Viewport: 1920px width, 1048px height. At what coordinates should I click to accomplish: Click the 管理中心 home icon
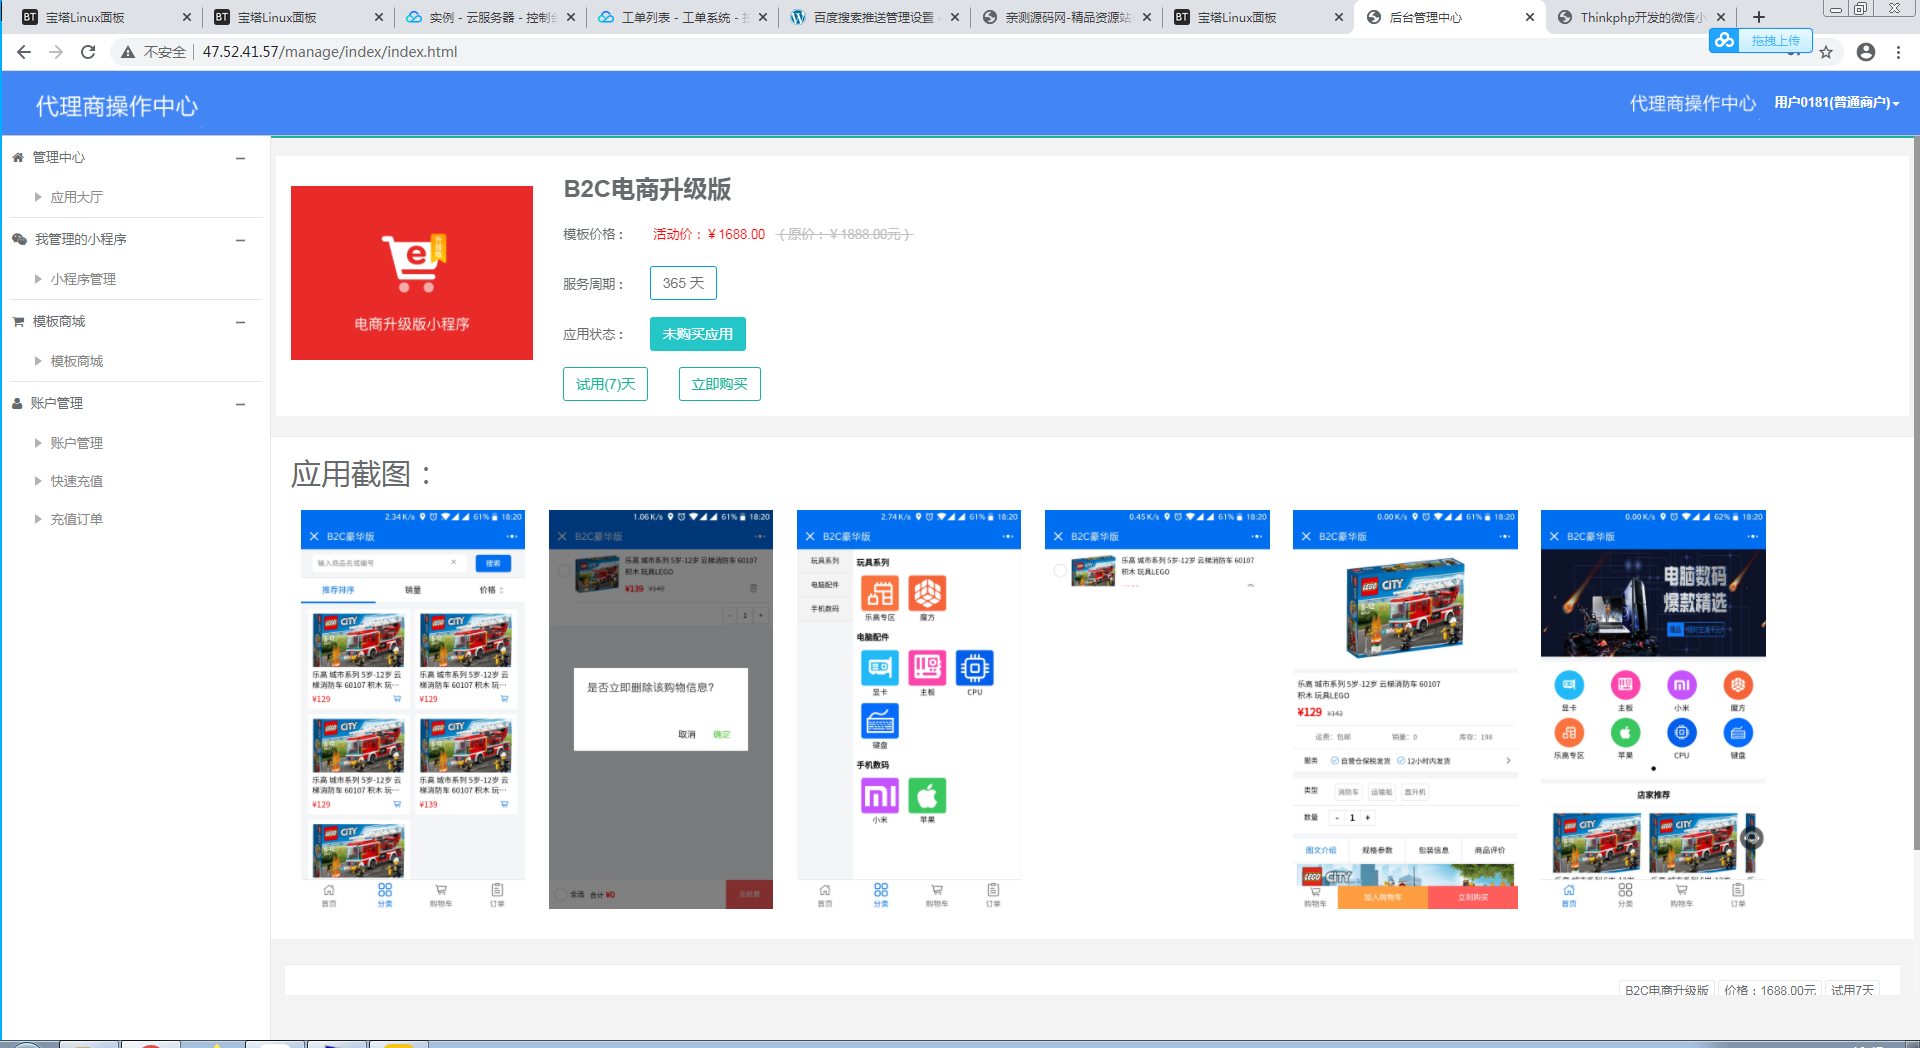click(18, 157)
